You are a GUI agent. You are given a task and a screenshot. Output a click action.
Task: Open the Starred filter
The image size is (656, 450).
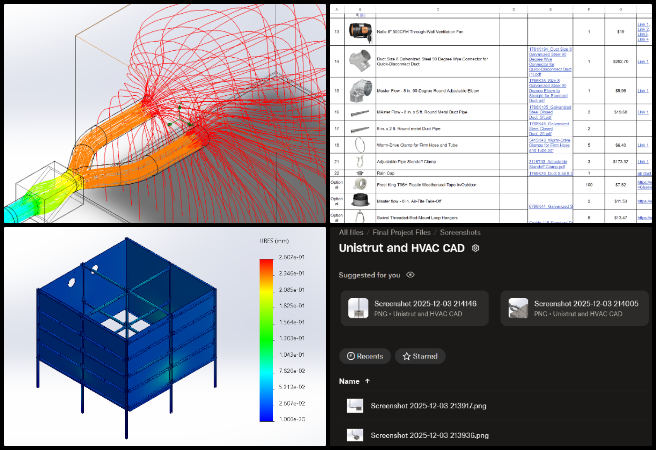(x=421, y=355)
